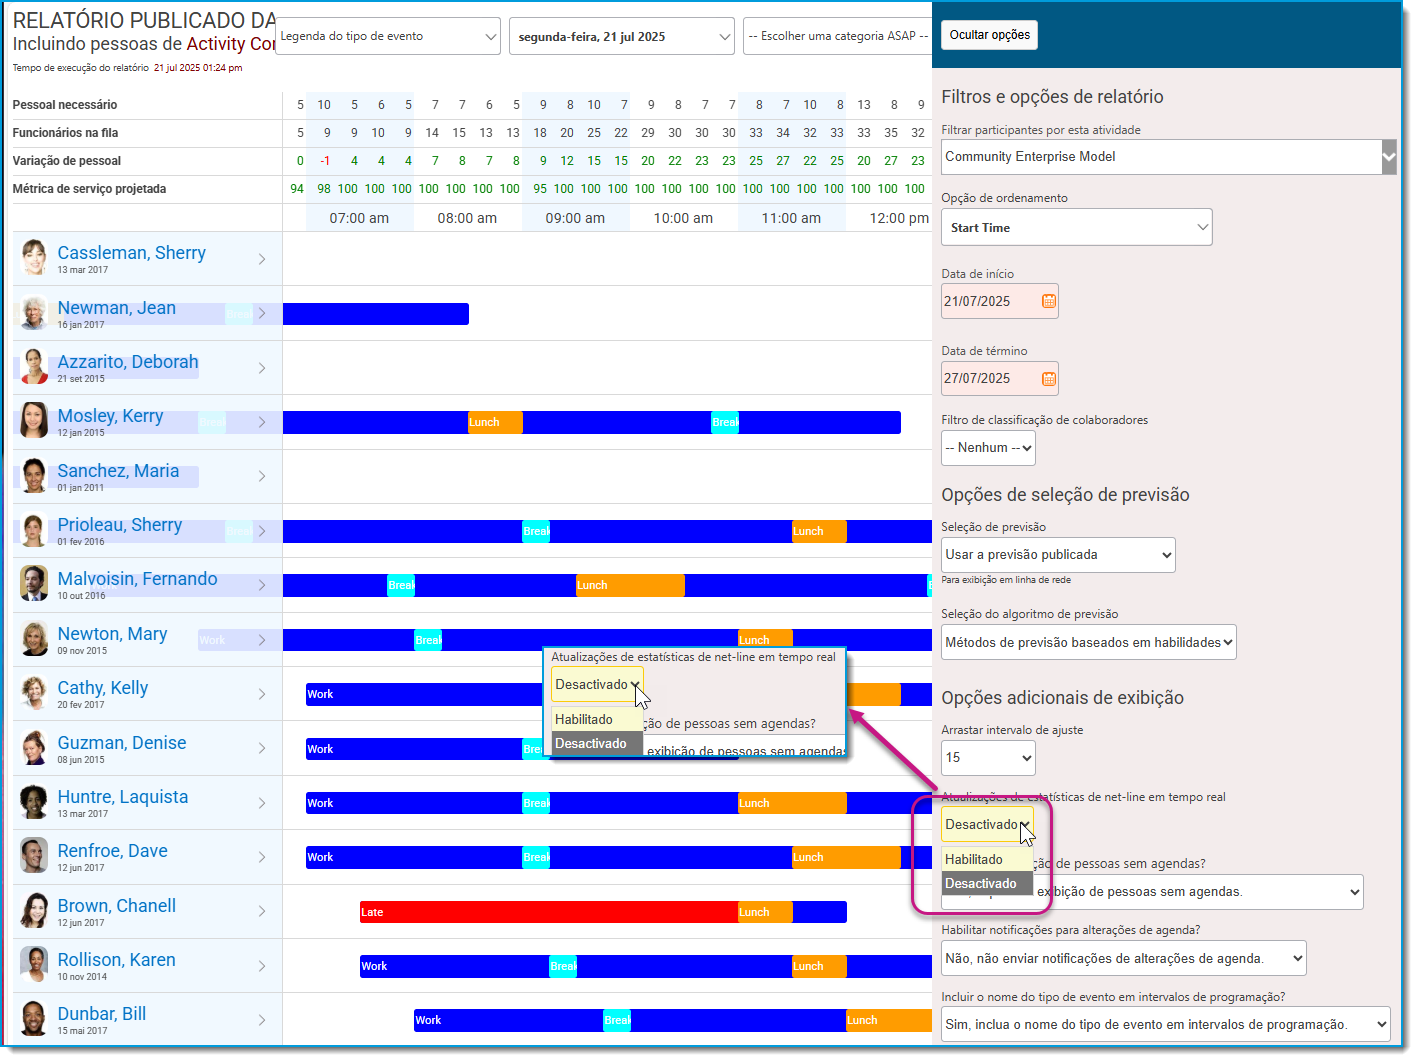Click the red Late segment for Brown, Chanell
The image size is (1417, 1061).
[549, 912]
